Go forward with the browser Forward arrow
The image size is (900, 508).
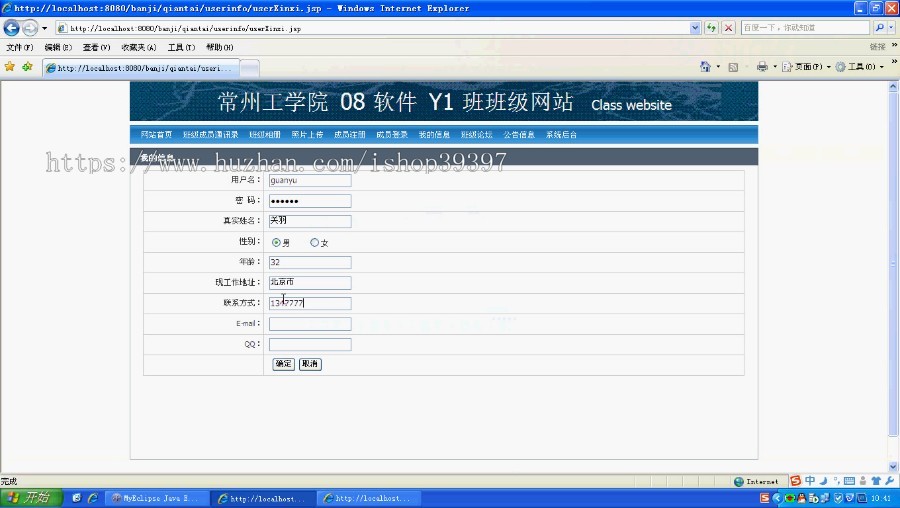click(29, 28)
